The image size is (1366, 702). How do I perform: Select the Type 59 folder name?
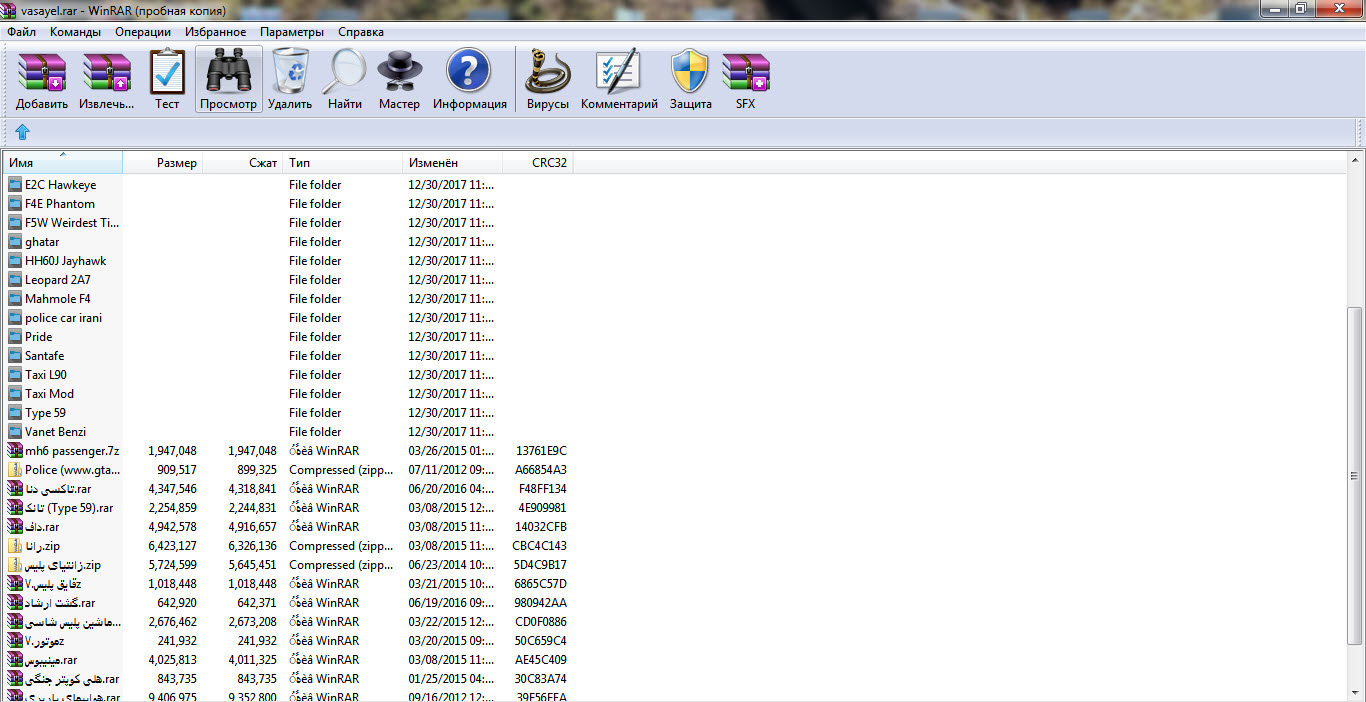(45, 413)
